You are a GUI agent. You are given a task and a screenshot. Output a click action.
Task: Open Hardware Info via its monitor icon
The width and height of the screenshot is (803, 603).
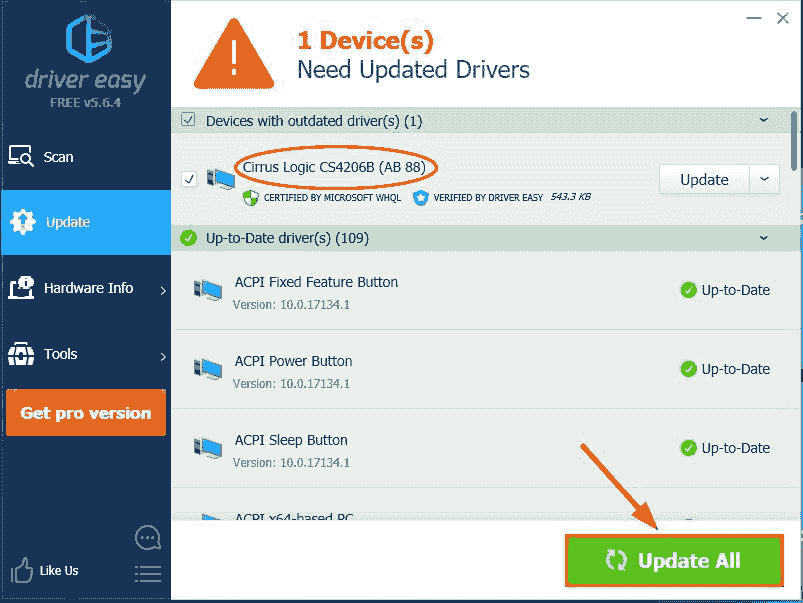pos(21,288)
